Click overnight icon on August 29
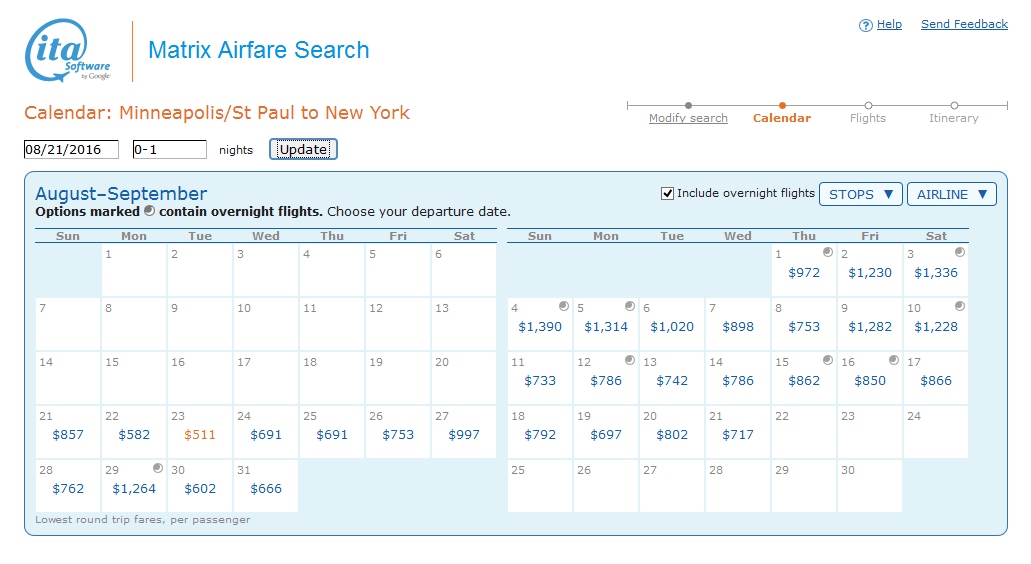 [x=158, y=468]
